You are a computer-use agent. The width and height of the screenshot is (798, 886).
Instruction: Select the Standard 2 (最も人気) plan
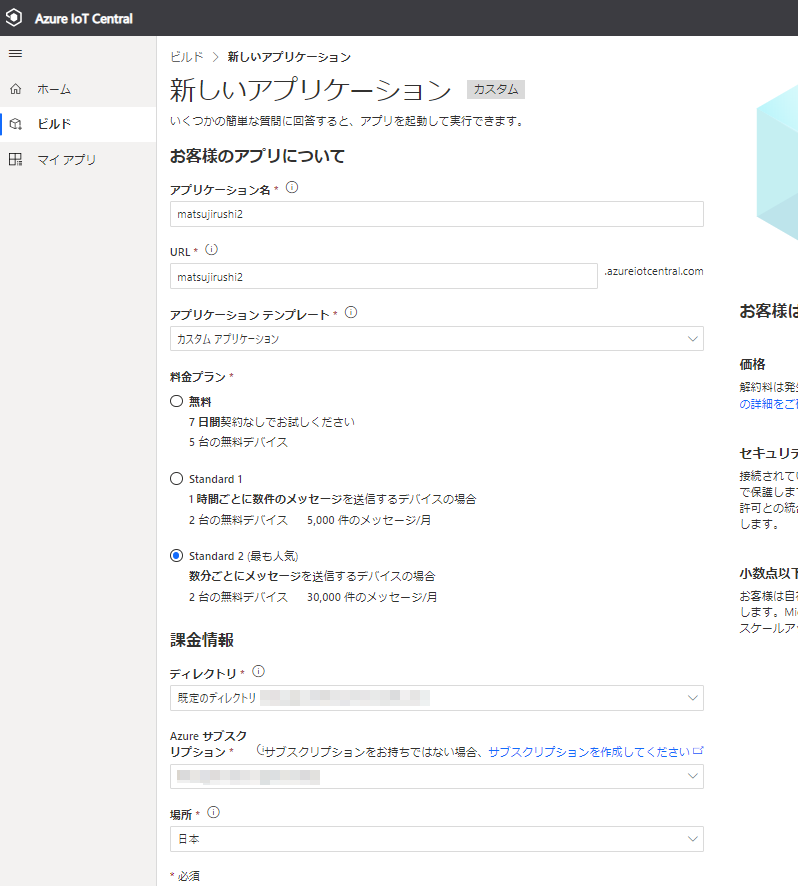coord(176,555)
